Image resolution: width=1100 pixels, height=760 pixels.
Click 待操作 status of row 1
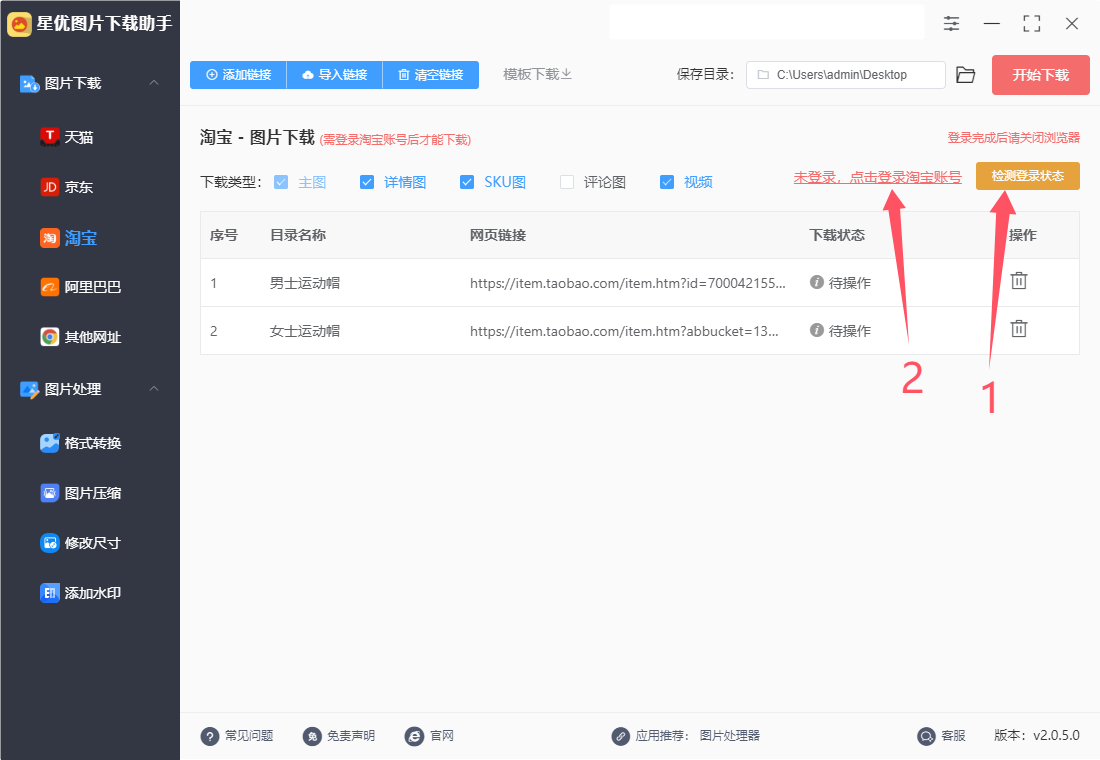coord(840,283)
